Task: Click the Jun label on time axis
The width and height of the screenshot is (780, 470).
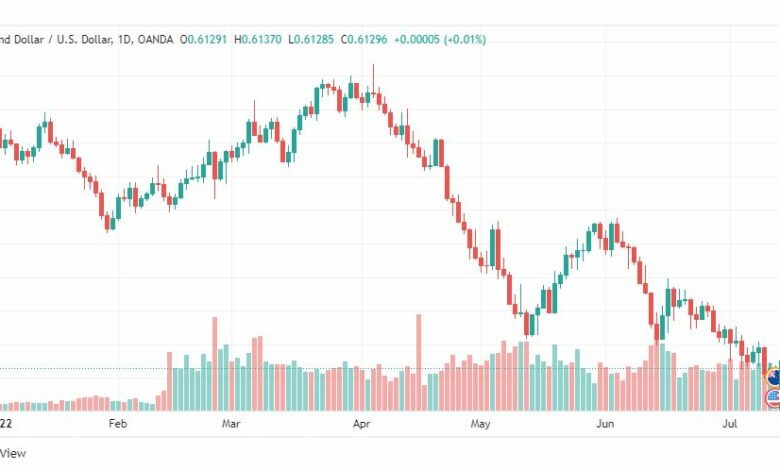Action: point(605,424)
